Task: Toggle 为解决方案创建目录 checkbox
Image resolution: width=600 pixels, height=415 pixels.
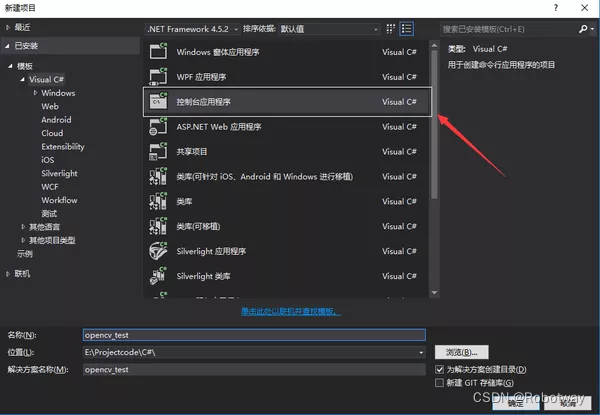Action: tap(439, 369)
